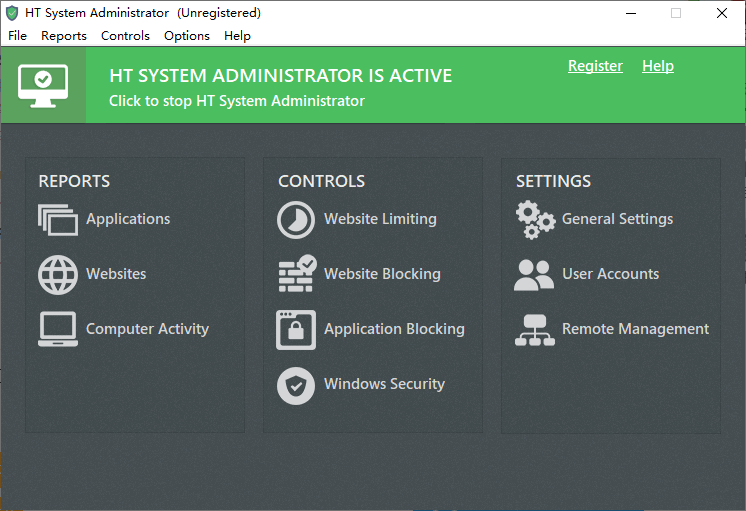This screenshot has height=511, width=746.
Task: Click the Register link
Action: point(595,66)
